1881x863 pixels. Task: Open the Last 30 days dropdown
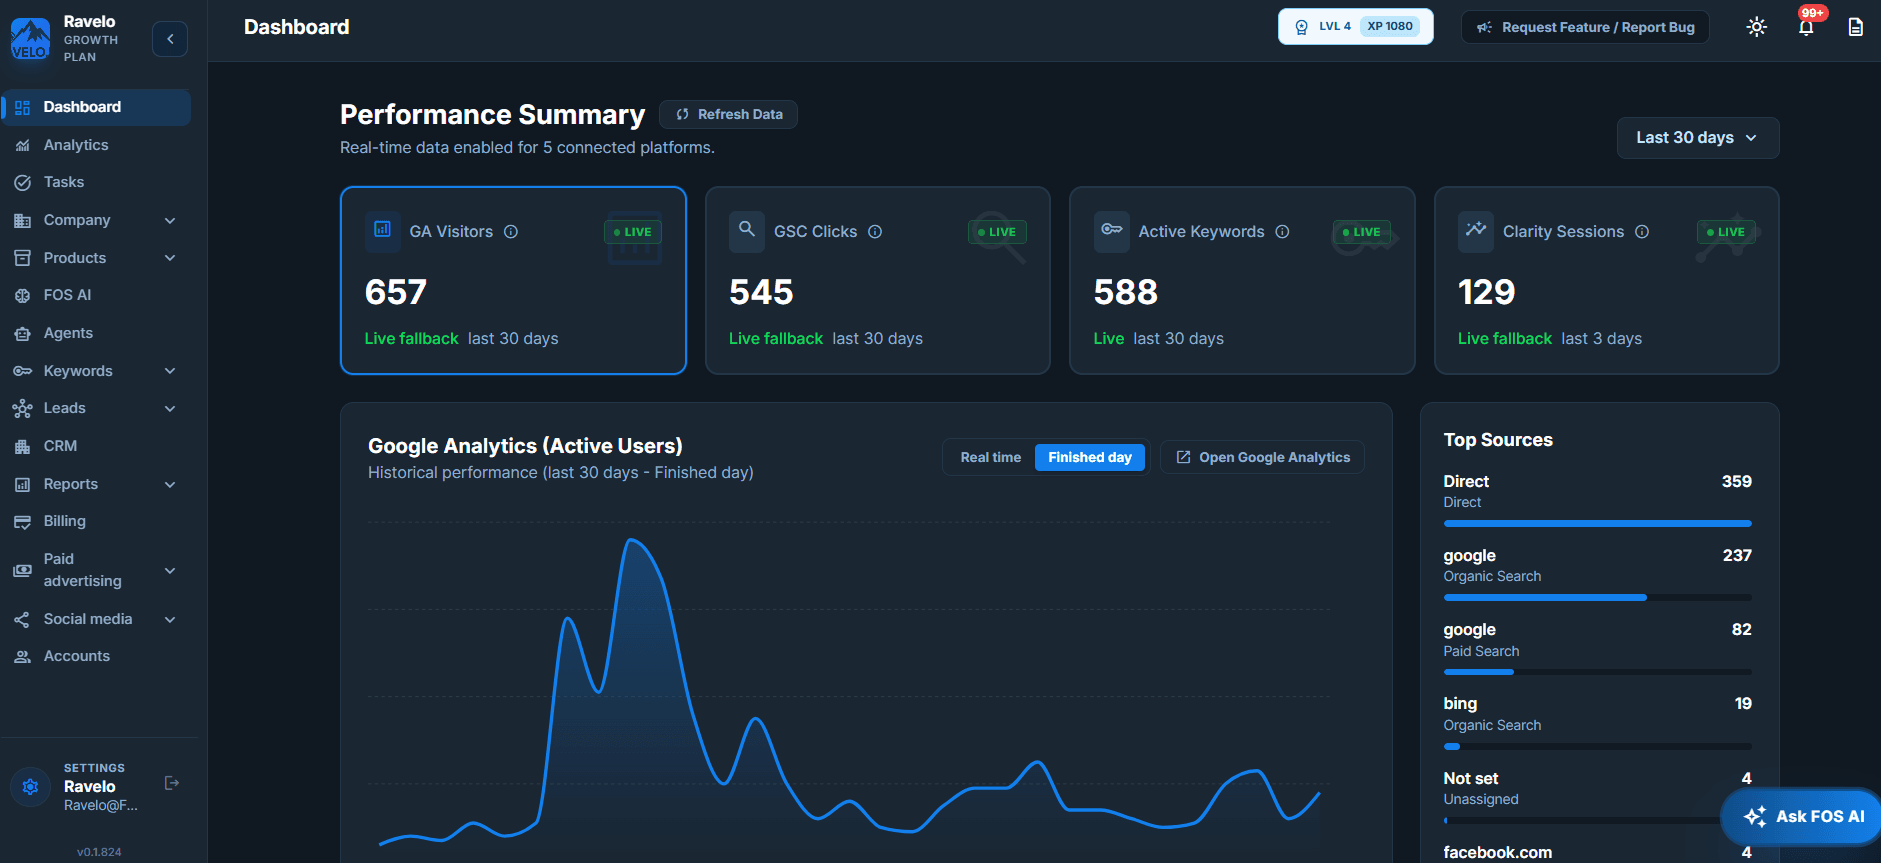[1697, 138]
